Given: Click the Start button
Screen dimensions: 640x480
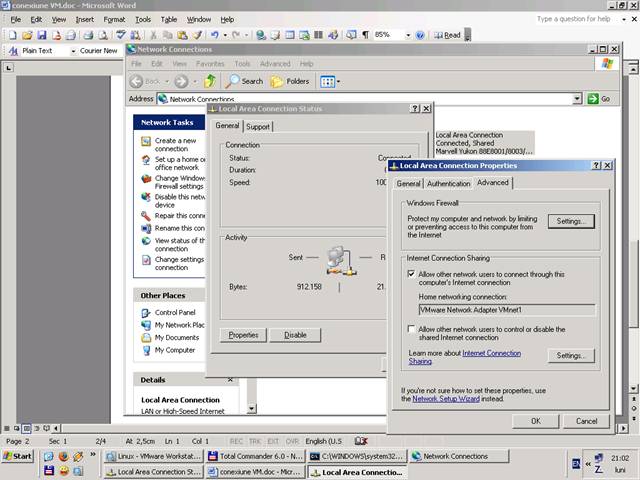Looking at the screenshot, I should coord(18,456).
